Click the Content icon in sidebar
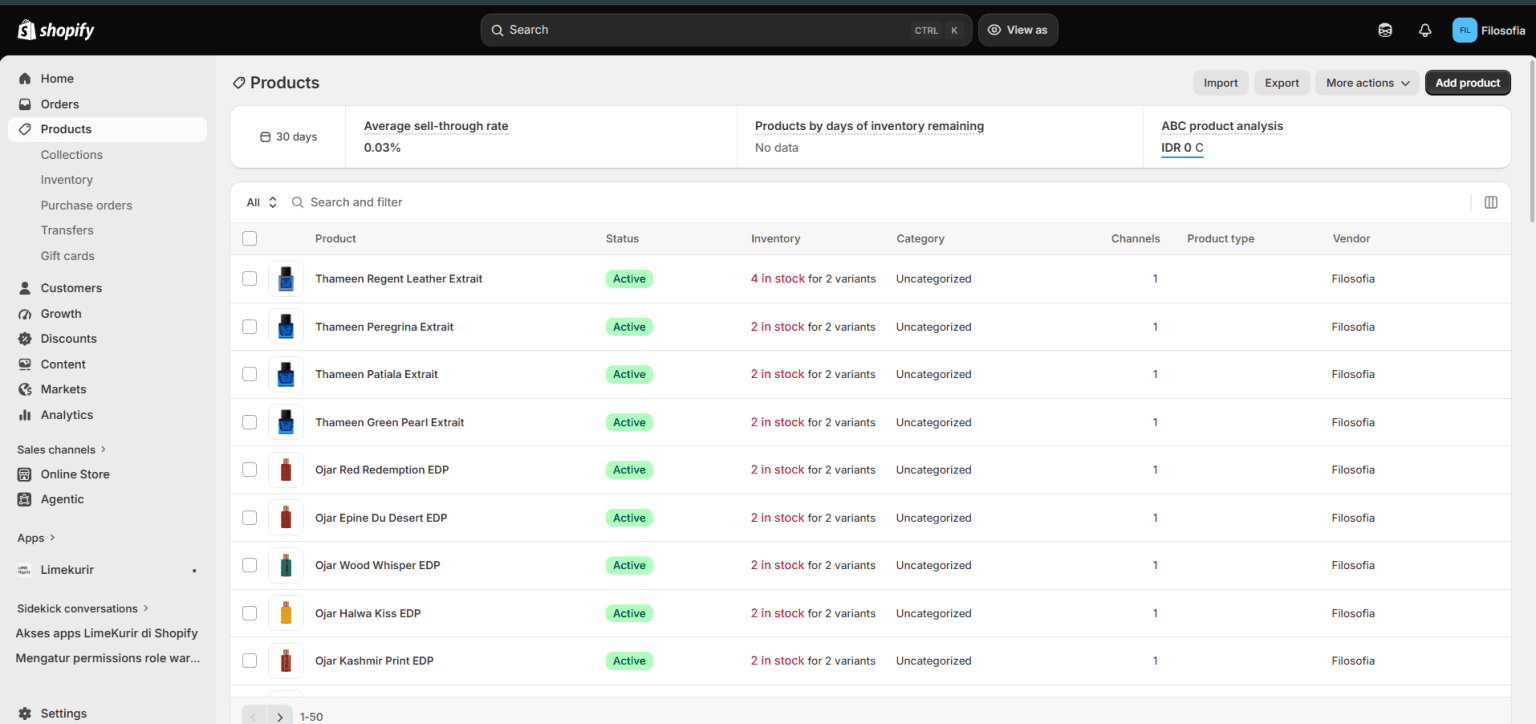The image size is (1536, 724). [x=25, y=364]
